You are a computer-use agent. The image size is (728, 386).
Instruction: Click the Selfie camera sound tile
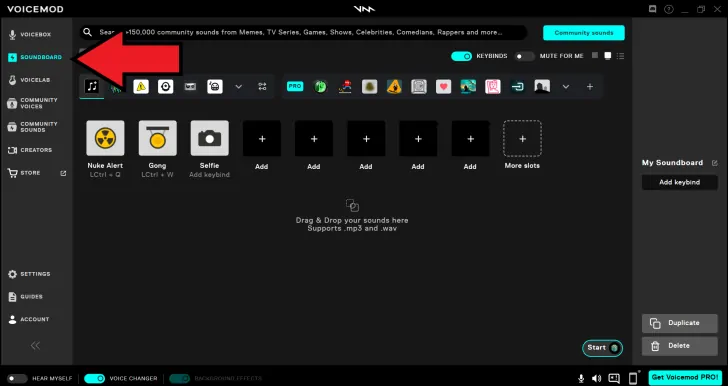coord(209,138)
